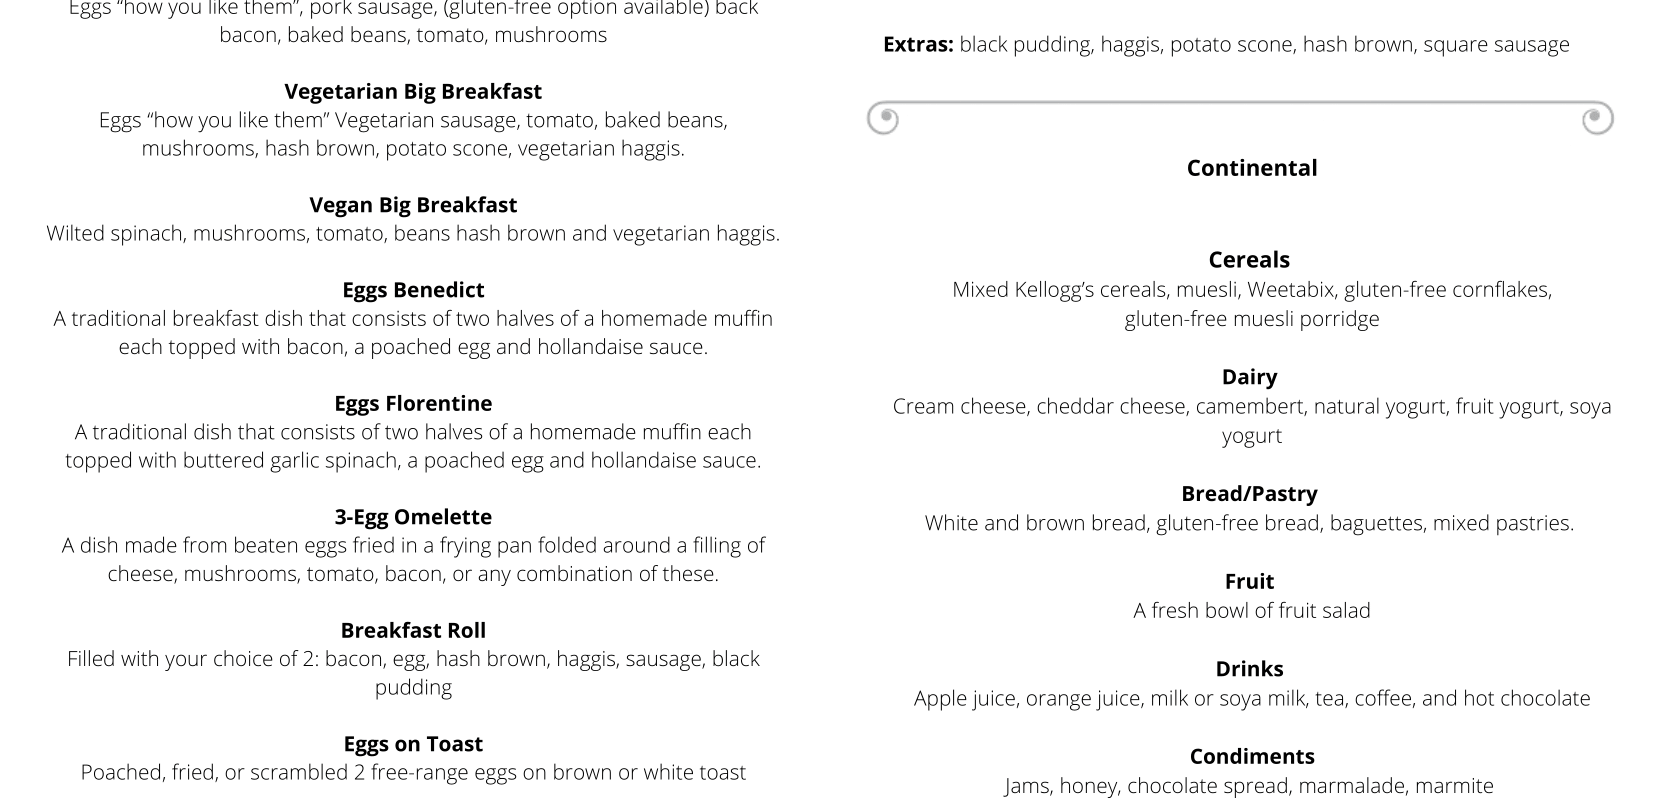
Task: Click the Eggs Florentine heading
Action: click(413, 403)
